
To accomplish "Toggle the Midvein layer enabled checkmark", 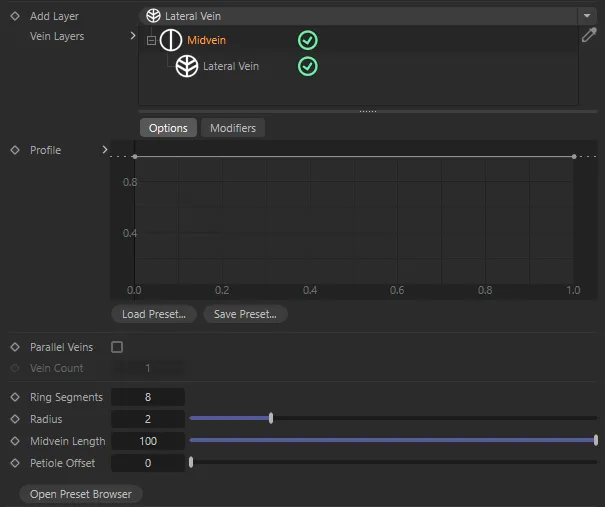I will pos(308,40).
